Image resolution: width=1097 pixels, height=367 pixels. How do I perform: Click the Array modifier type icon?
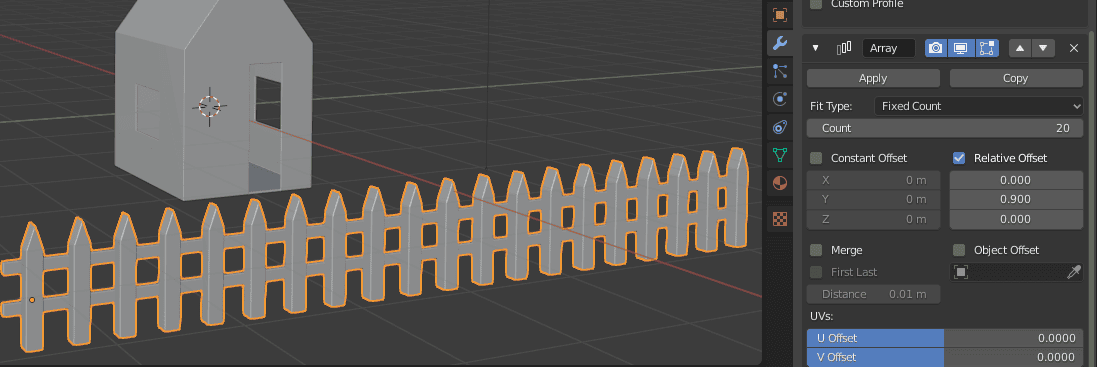[844, 48]
